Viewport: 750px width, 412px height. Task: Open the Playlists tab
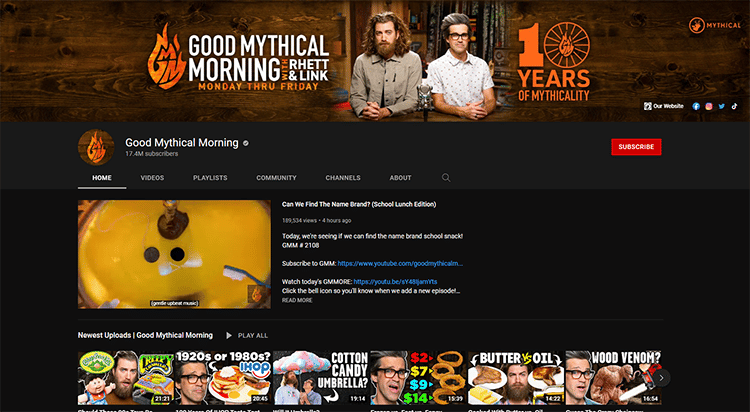[210, 178]
